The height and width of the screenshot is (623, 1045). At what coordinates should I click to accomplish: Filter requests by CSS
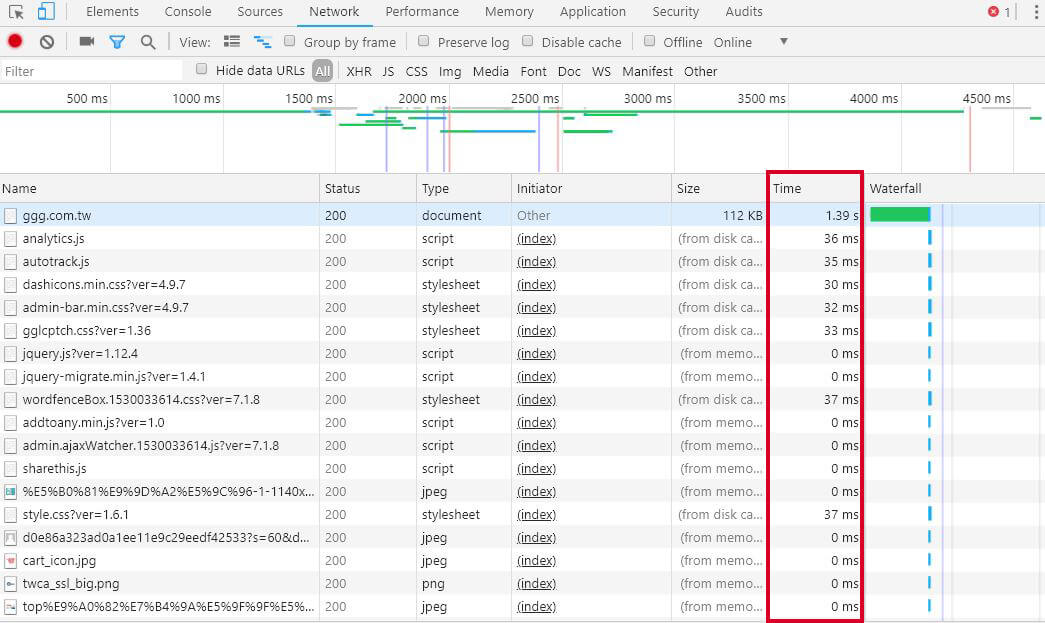[417, 71]
